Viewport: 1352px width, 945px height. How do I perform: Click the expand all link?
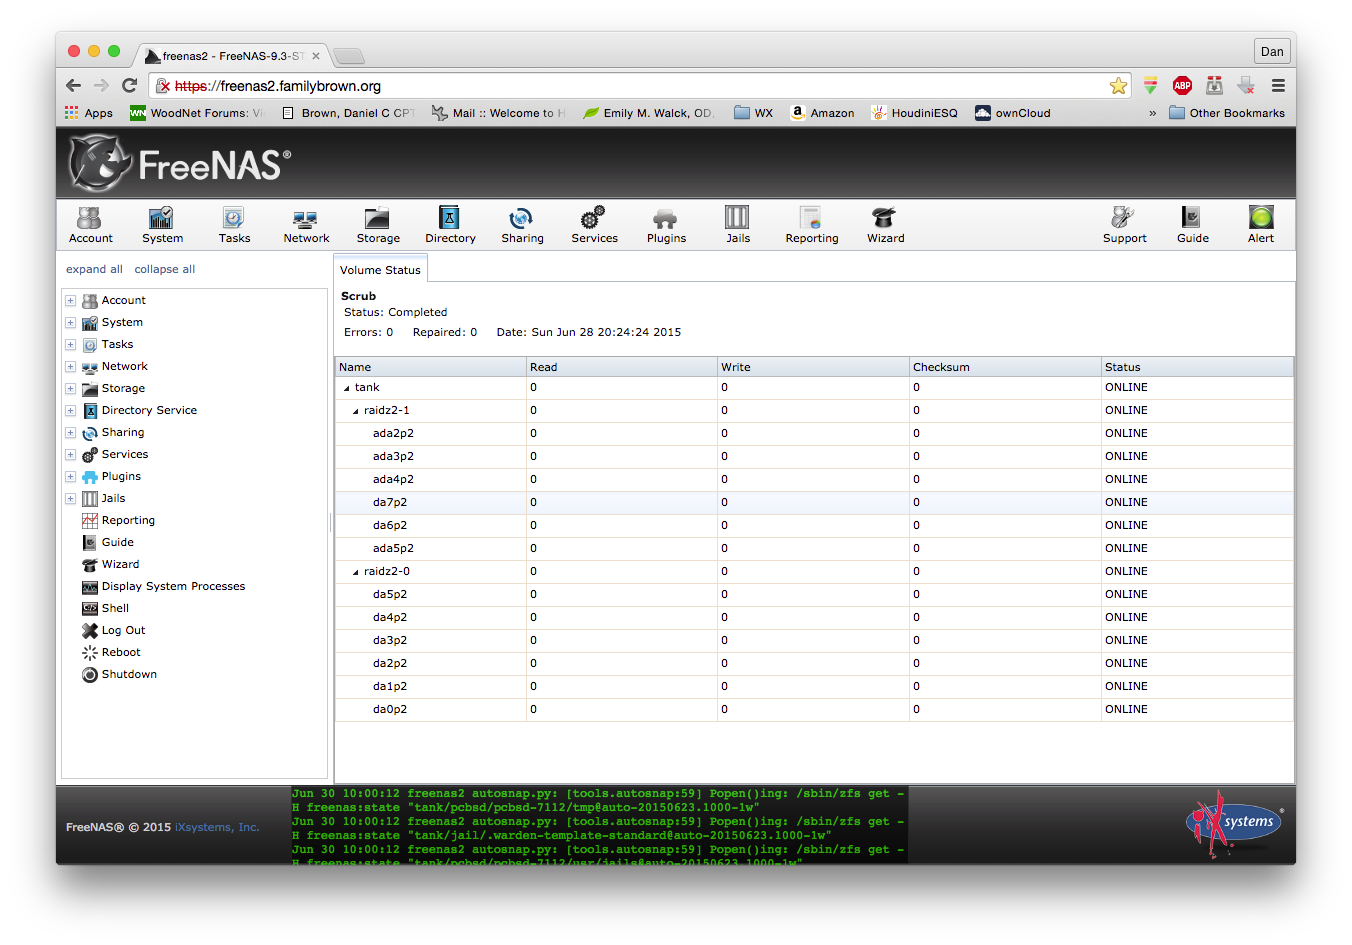pos(94,269)
